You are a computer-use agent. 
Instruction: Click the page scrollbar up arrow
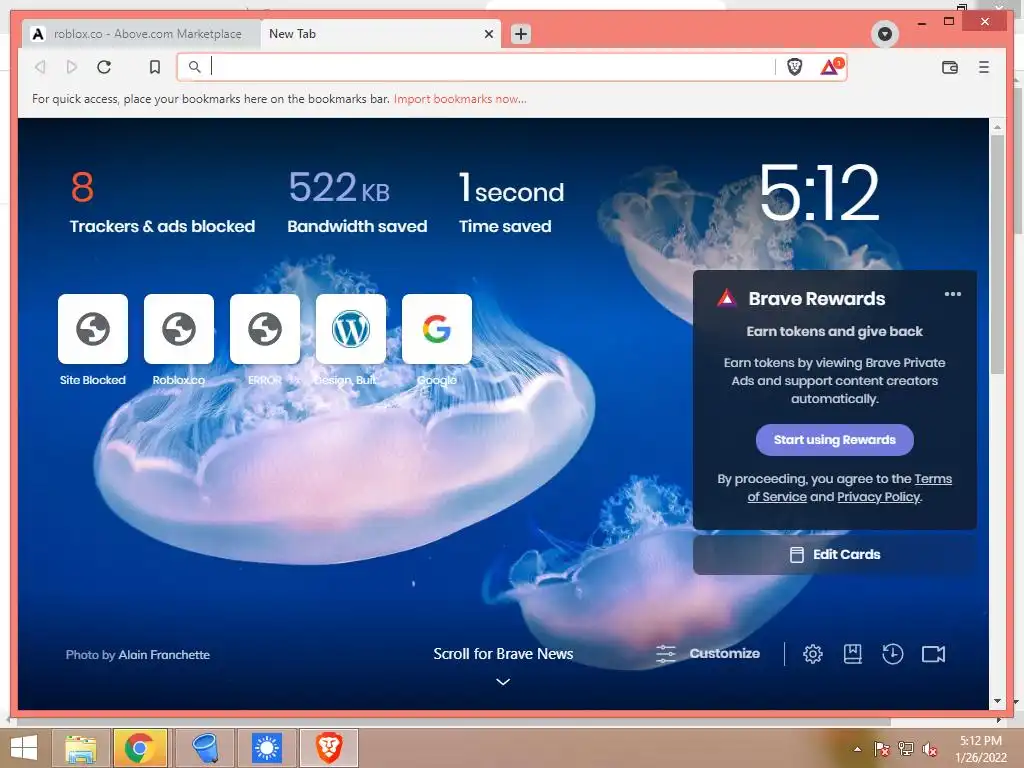pyautogui.click(x=997, y=127)
